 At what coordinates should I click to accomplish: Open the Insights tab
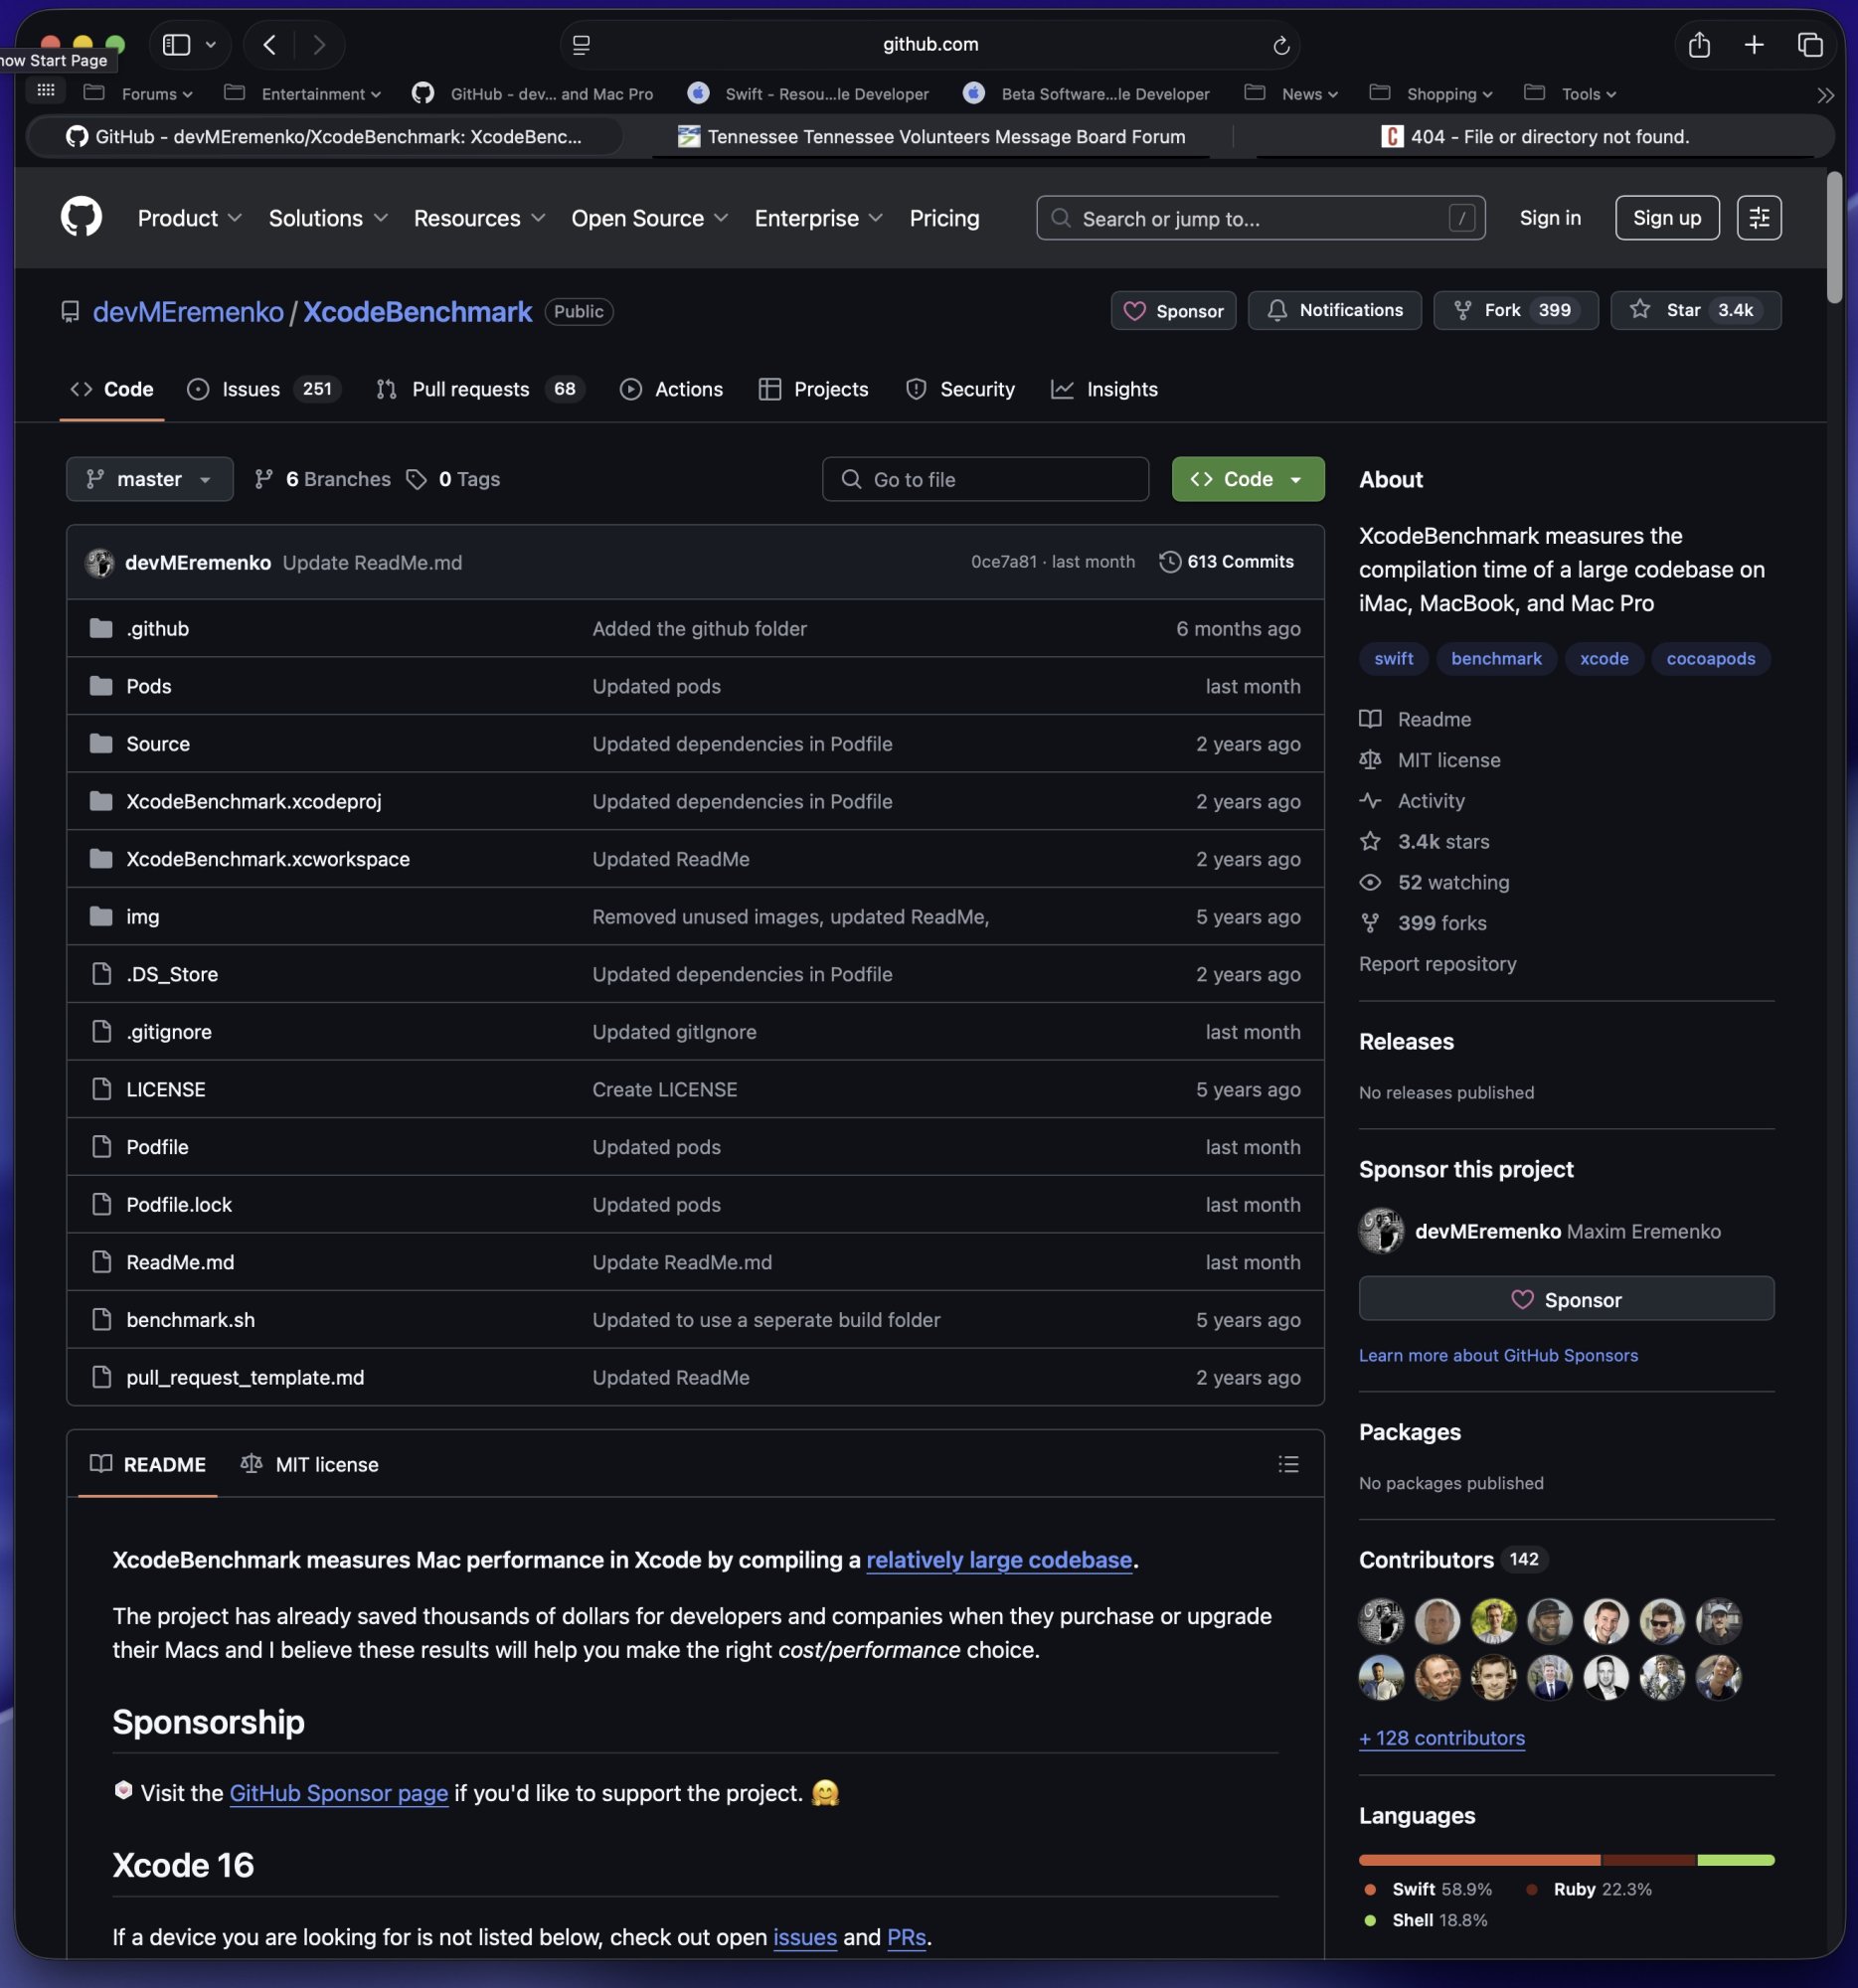(1104, 389)
